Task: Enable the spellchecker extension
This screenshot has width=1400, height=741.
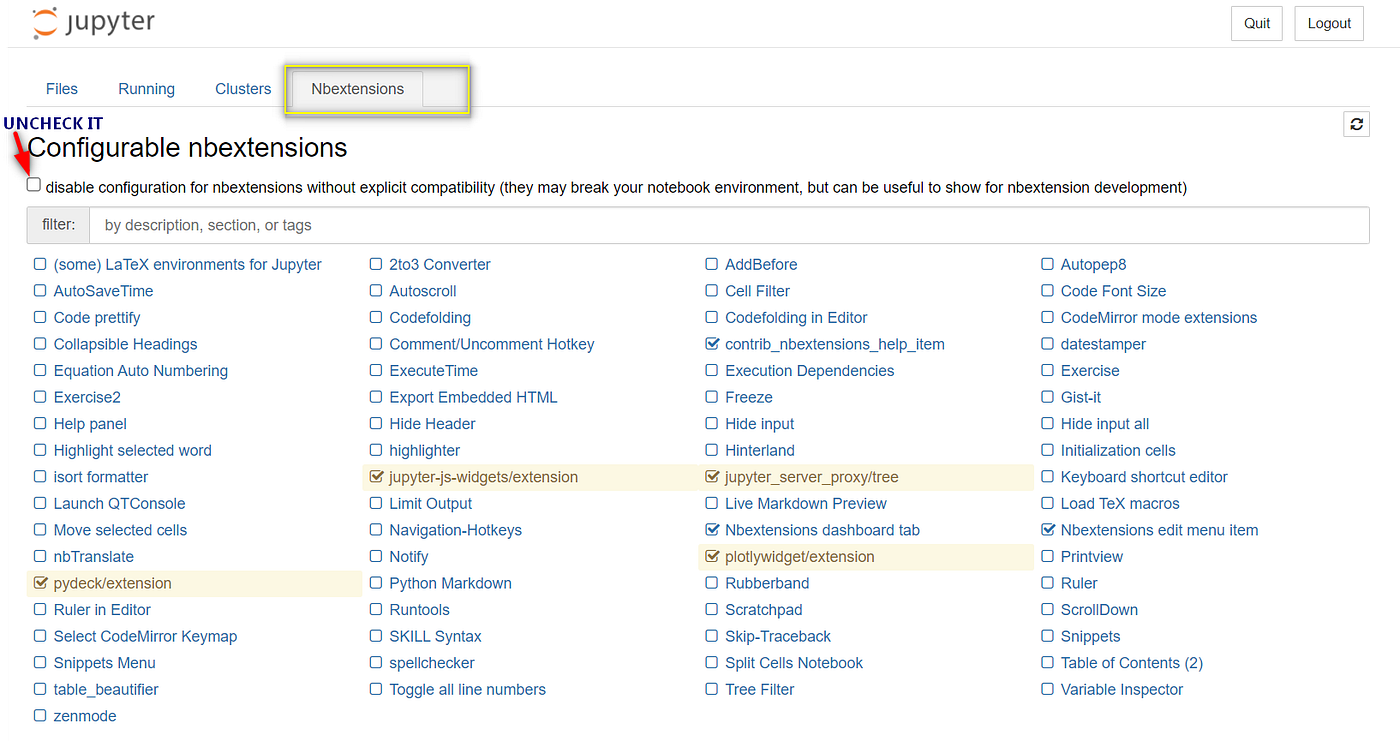Action: 375,662
